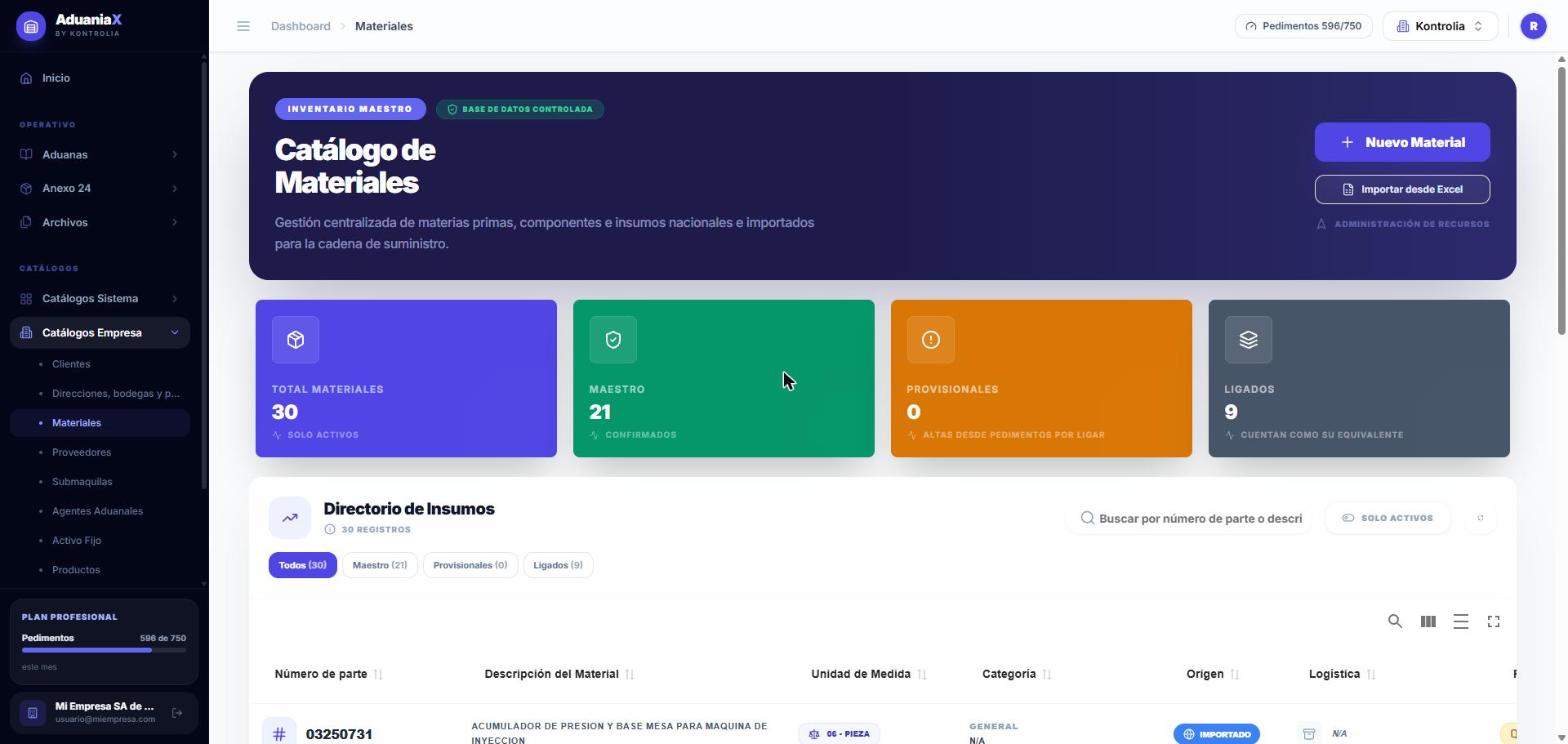This screenshot has height=744, width=1568.
Task: Click the part number search field
Action: [1190, 518]
